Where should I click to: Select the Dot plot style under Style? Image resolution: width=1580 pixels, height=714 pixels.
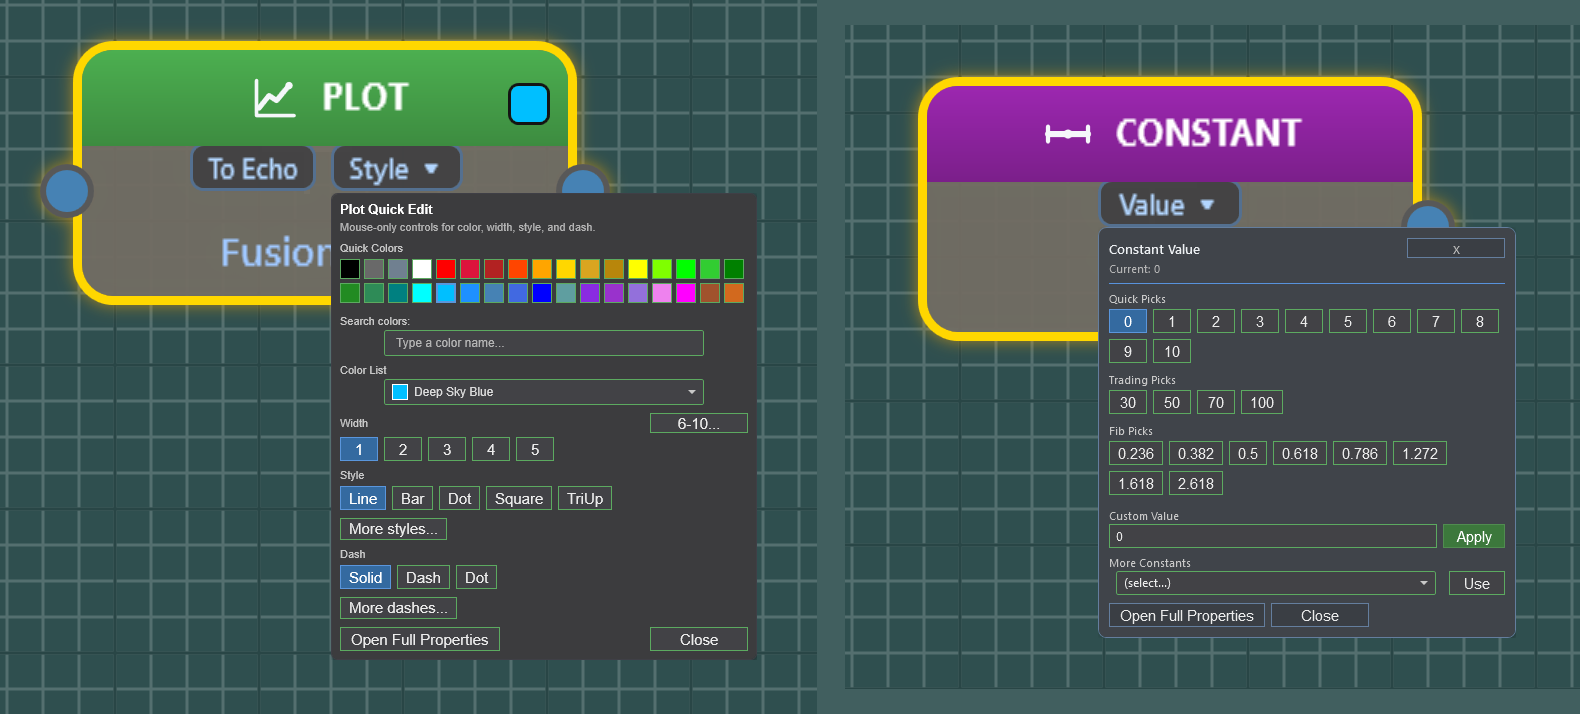coord(460,499)
